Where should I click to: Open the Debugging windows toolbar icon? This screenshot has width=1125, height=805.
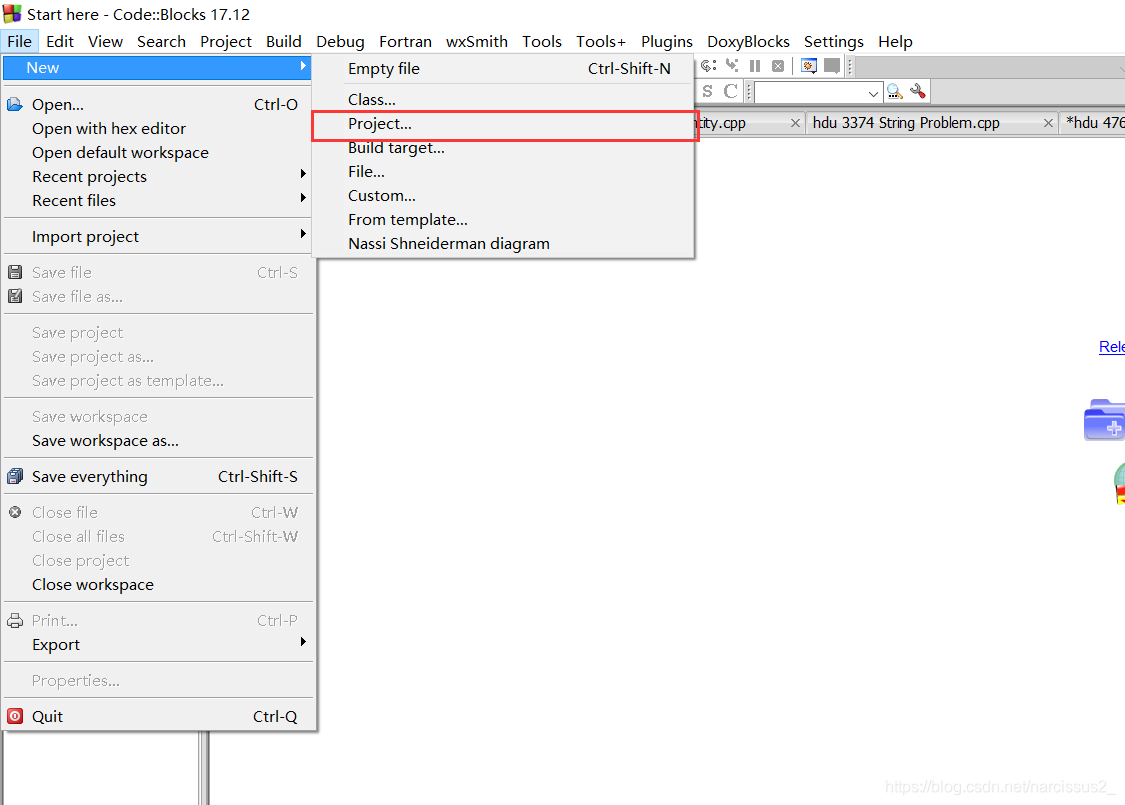coord(809,66)
